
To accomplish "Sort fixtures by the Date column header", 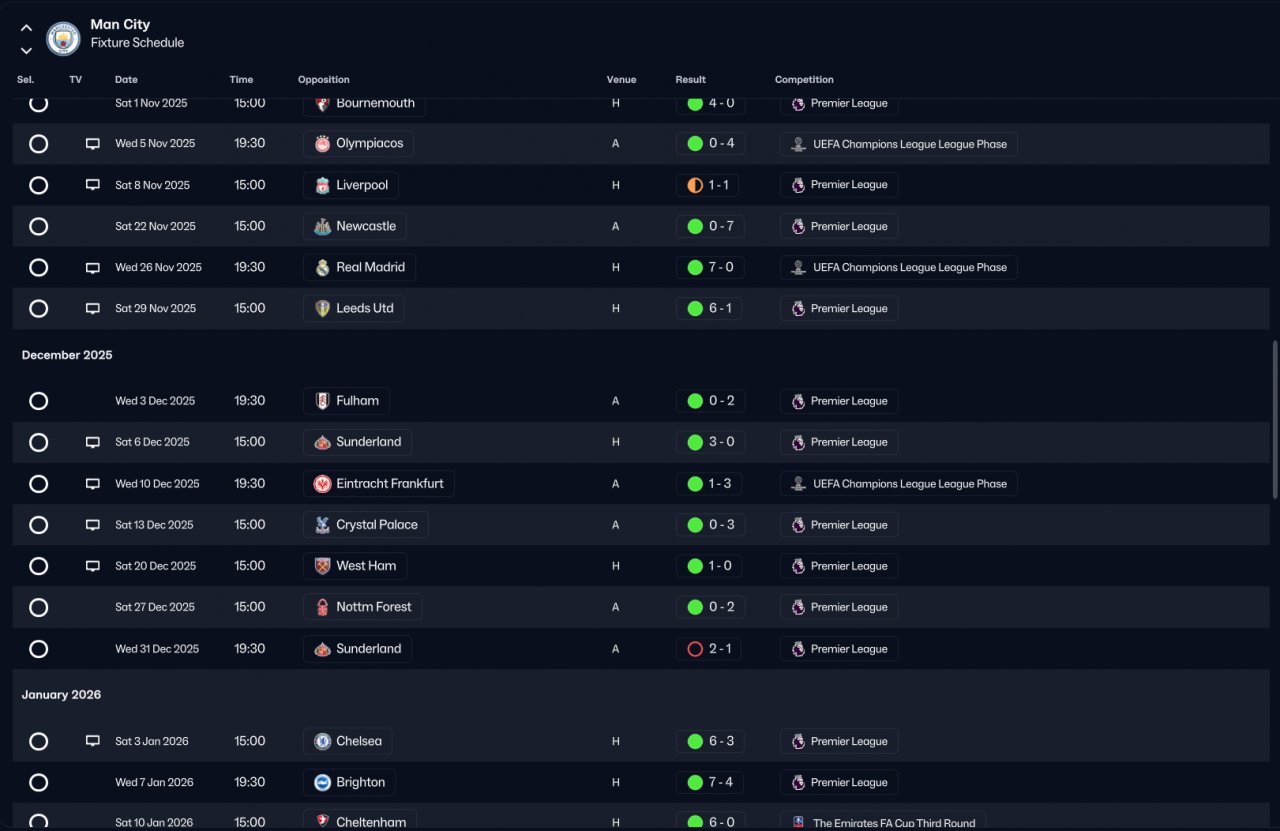I will tap(126, 80).
